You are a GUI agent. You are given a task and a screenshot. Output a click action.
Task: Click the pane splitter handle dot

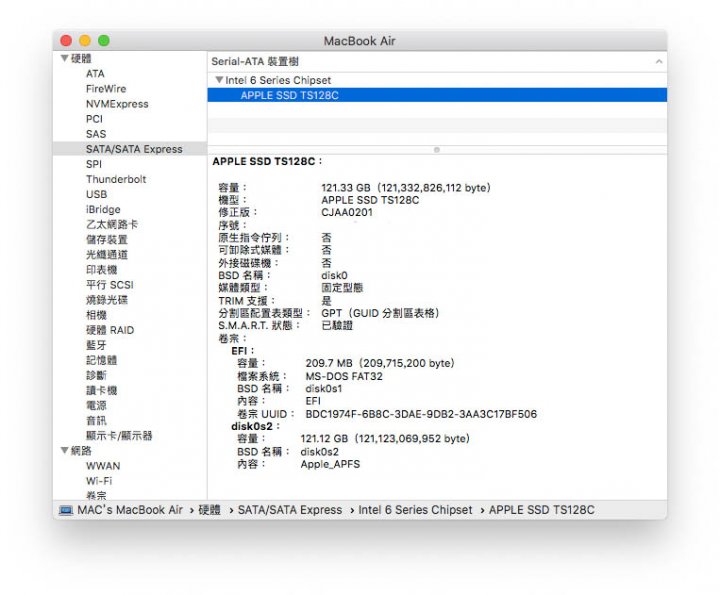click(437, 150)
